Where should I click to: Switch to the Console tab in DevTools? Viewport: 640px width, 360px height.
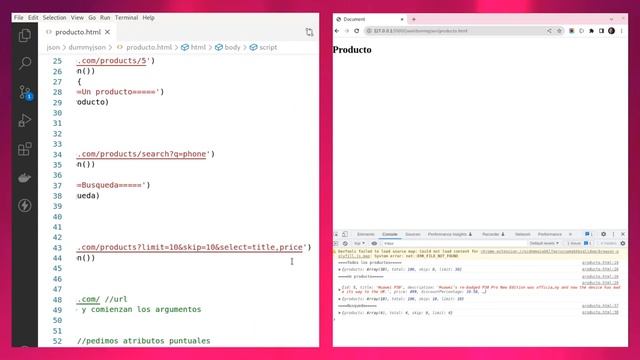(390, 234)
